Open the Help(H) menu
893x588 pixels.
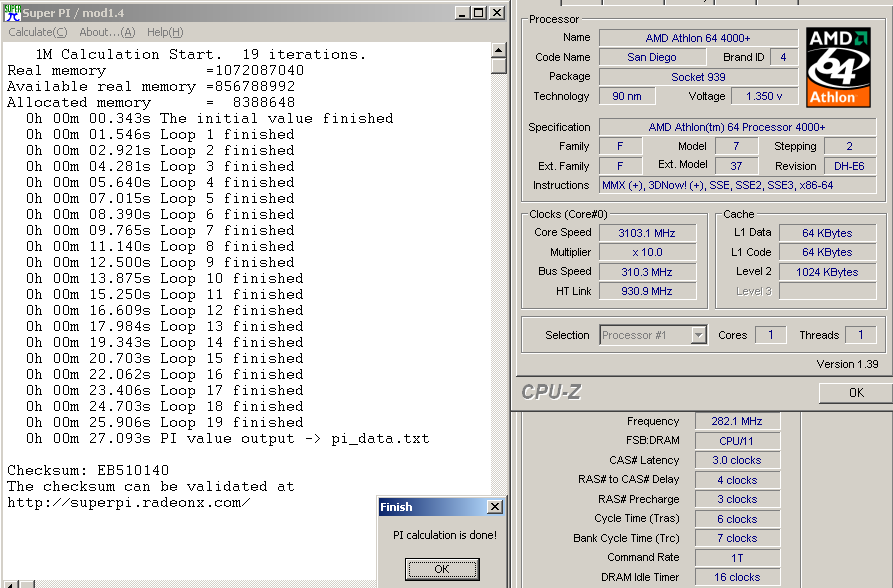click(165, 32)
